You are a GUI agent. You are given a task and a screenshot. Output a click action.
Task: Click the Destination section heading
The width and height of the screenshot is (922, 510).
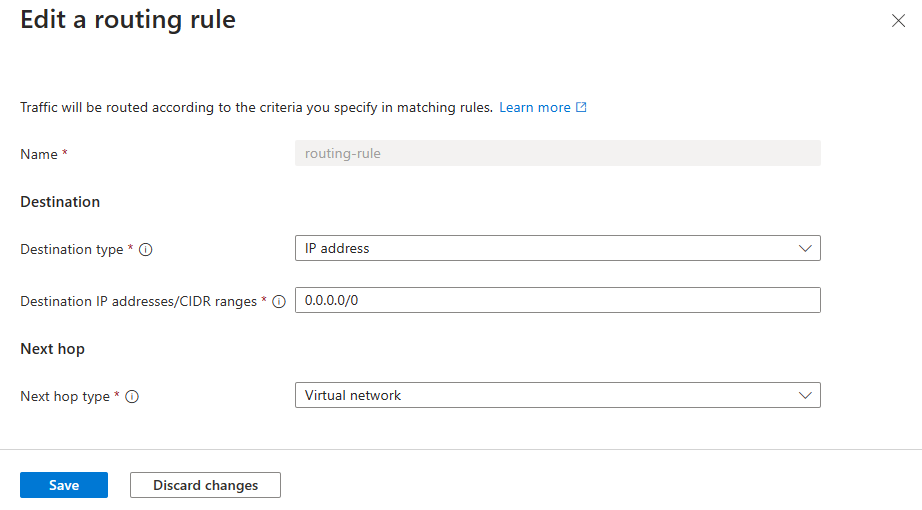coord(60,202)
